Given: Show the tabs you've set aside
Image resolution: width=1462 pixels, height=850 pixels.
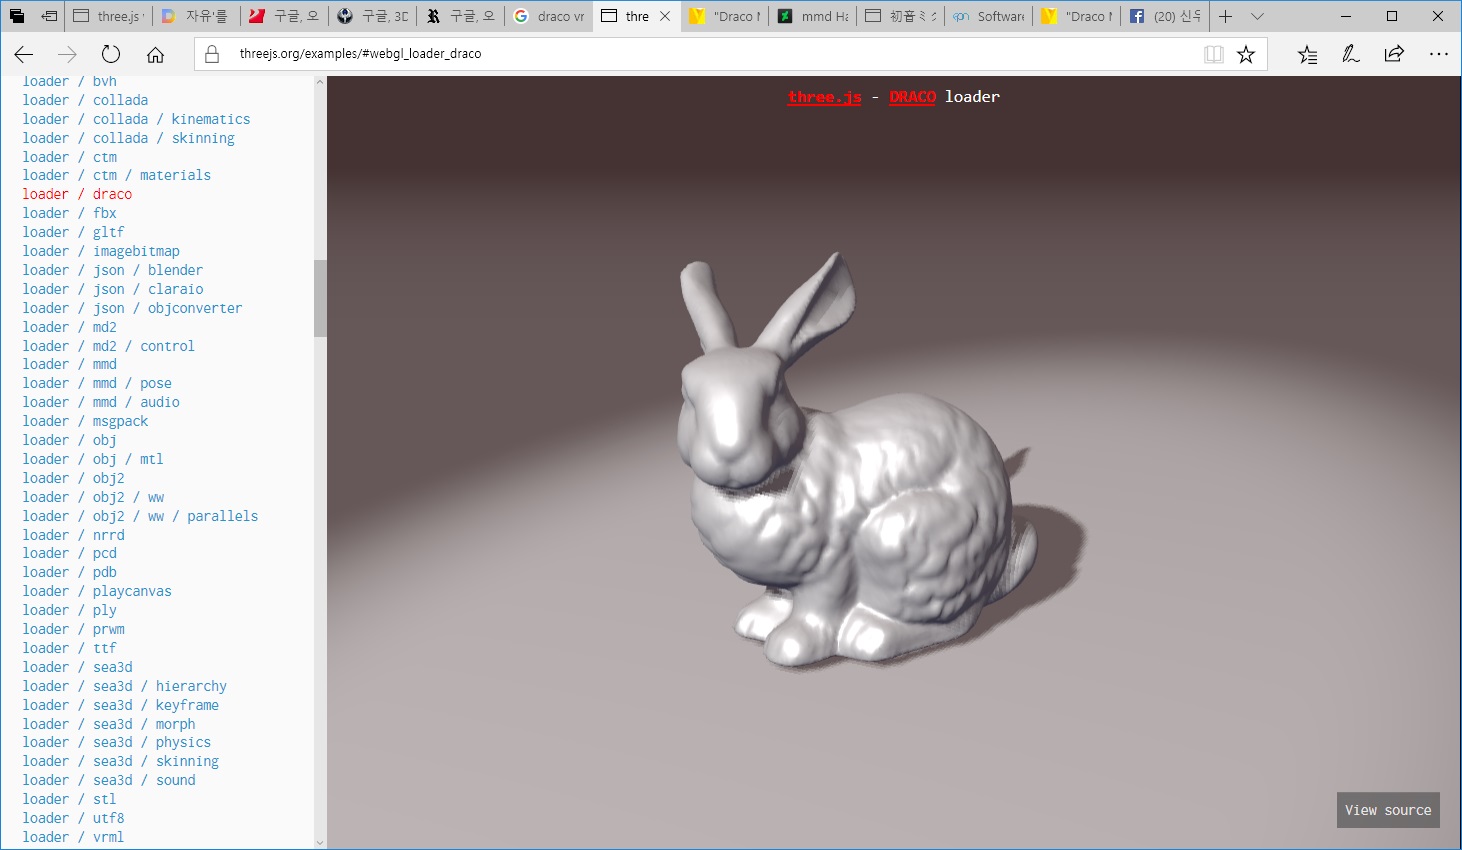Looking at the screenshot, I should click(x=17, y=16).
